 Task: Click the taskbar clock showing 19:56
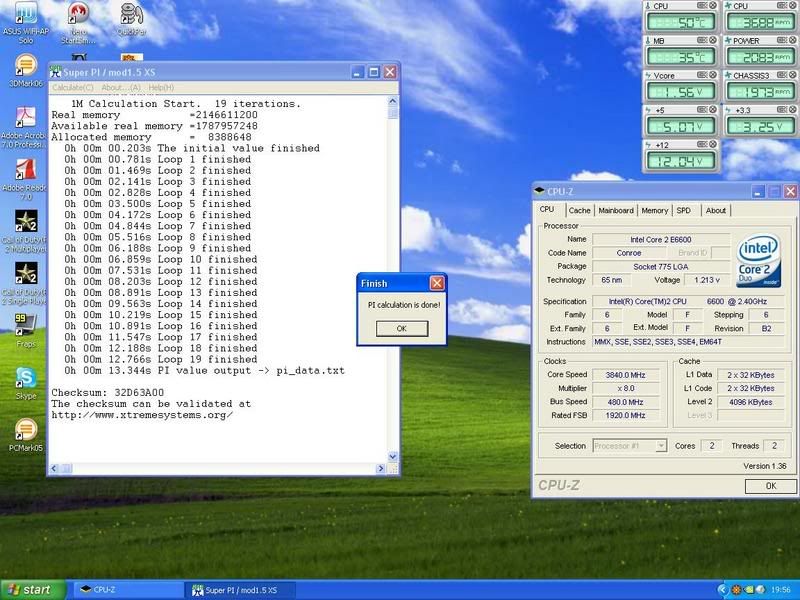click(x=781, y=590)
